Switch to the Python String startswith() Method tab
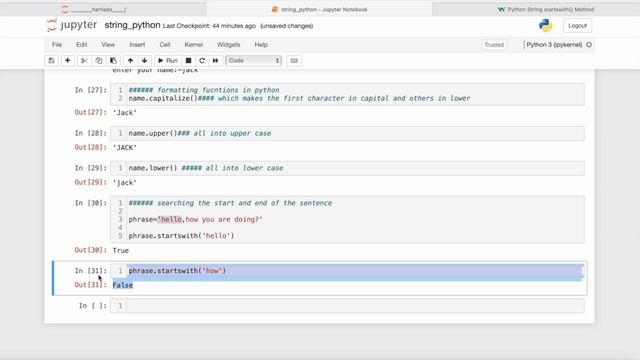640x360 pixels. [545, 9]
